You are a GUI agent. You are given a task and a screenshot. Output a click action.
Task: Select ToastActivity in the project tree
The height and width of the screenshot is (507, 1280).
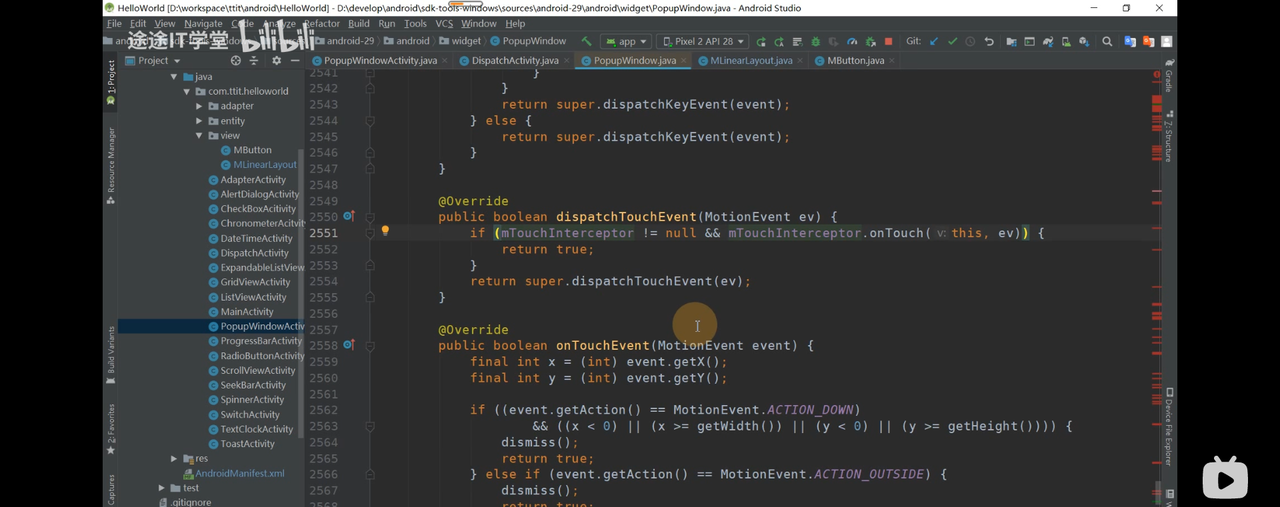(x=247, y=444)
